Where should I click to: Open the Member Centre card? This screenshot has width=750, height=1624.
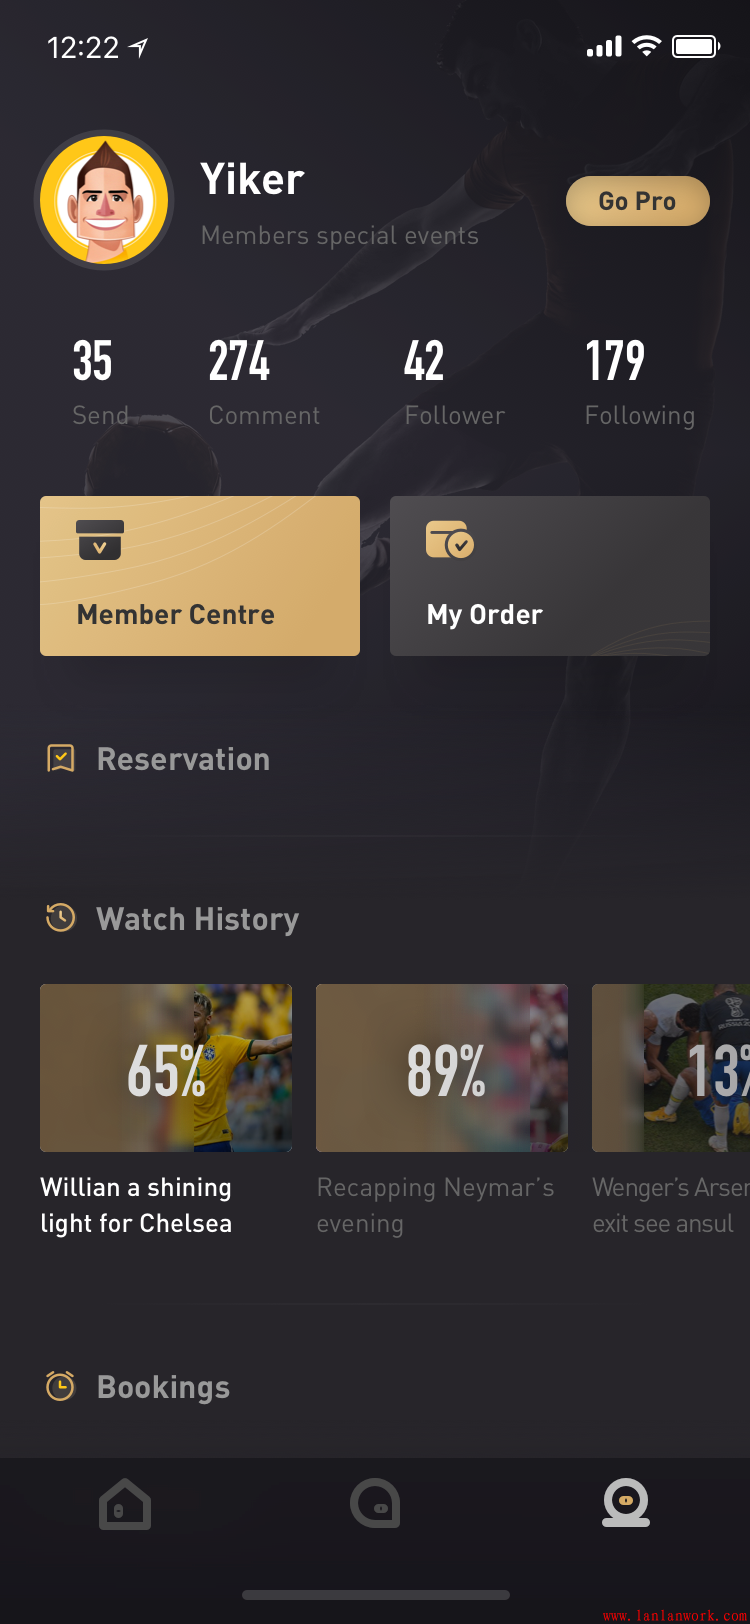coord(200,576)
